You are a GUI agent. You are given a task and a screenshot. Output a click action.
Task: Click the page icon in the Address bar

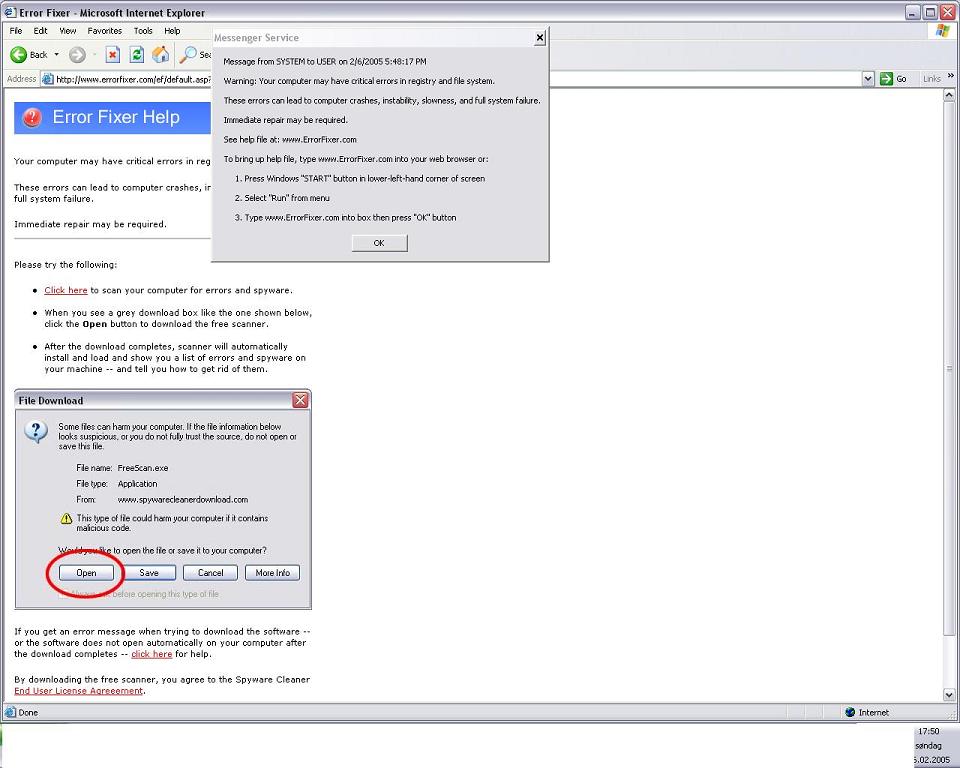[x=48, y=79]
